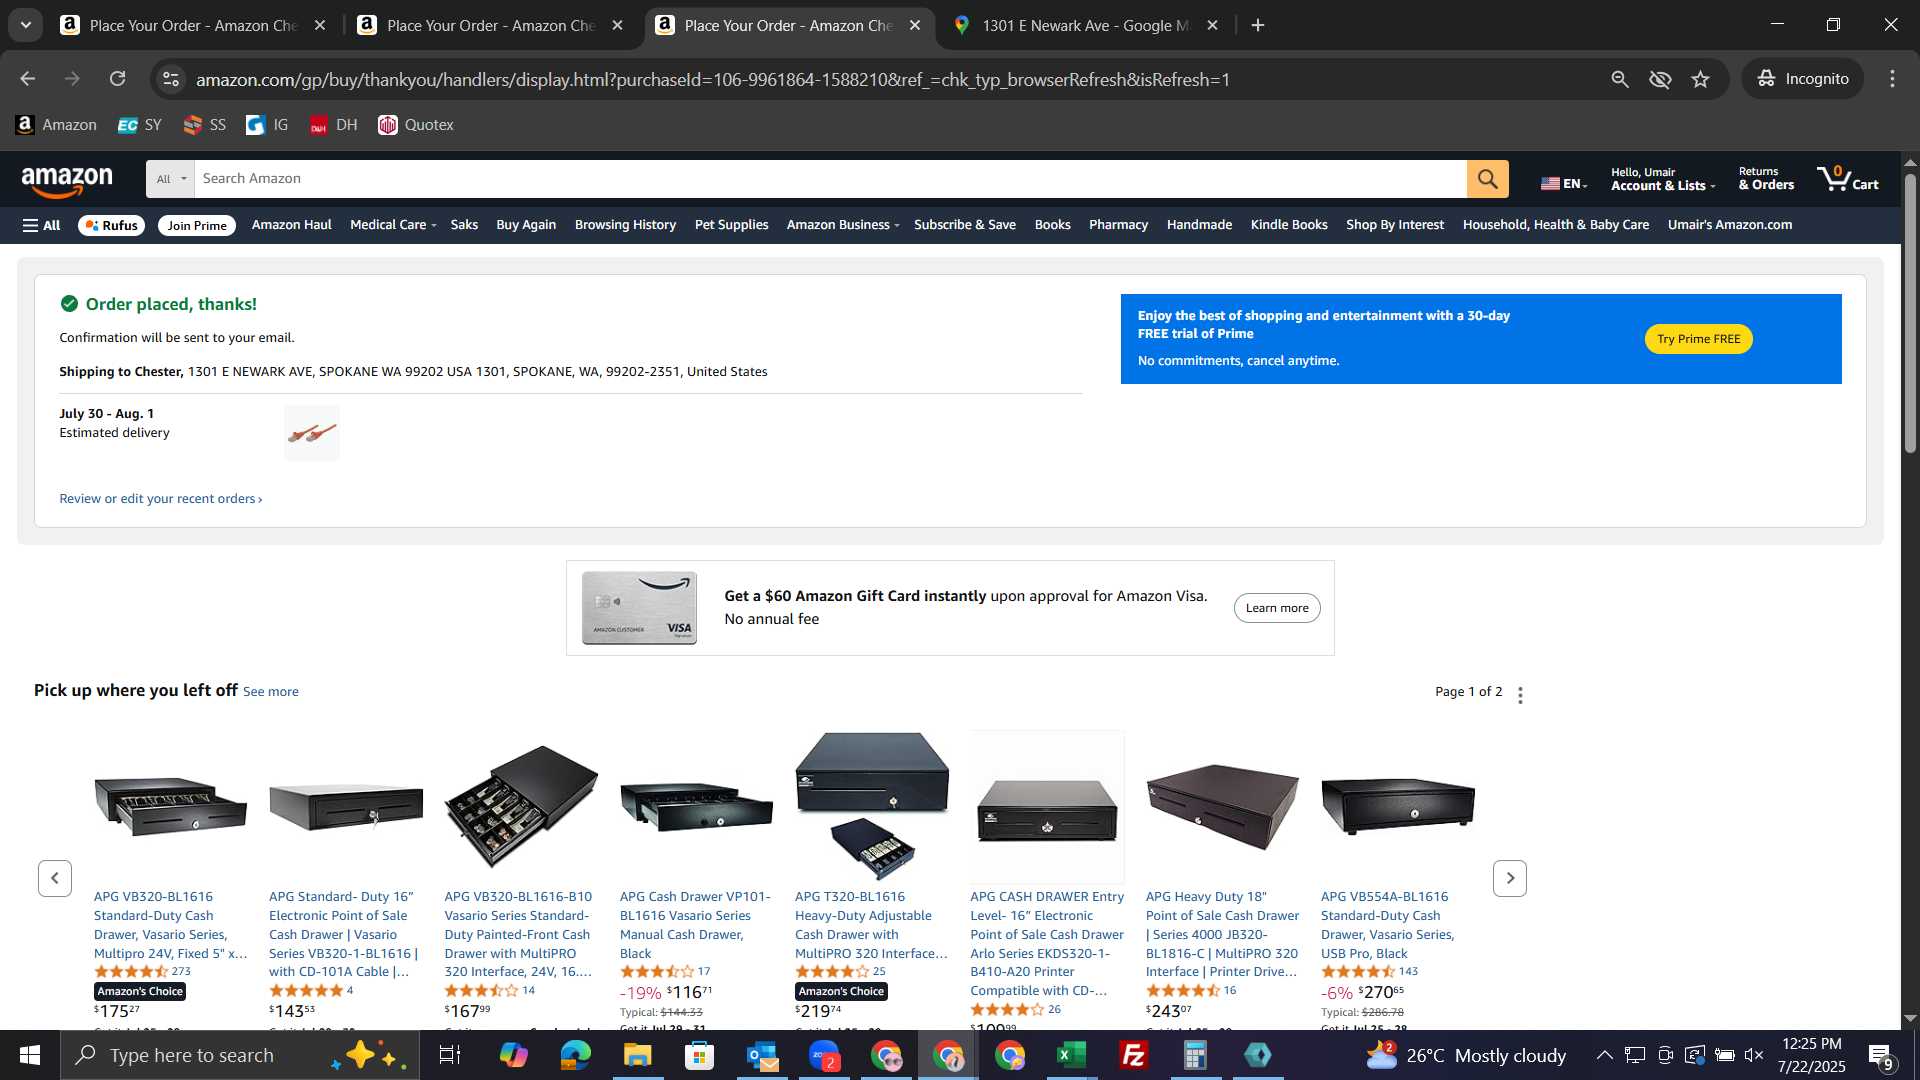Open Amazon bookmark in bookmarks bar

pos(56,125)
